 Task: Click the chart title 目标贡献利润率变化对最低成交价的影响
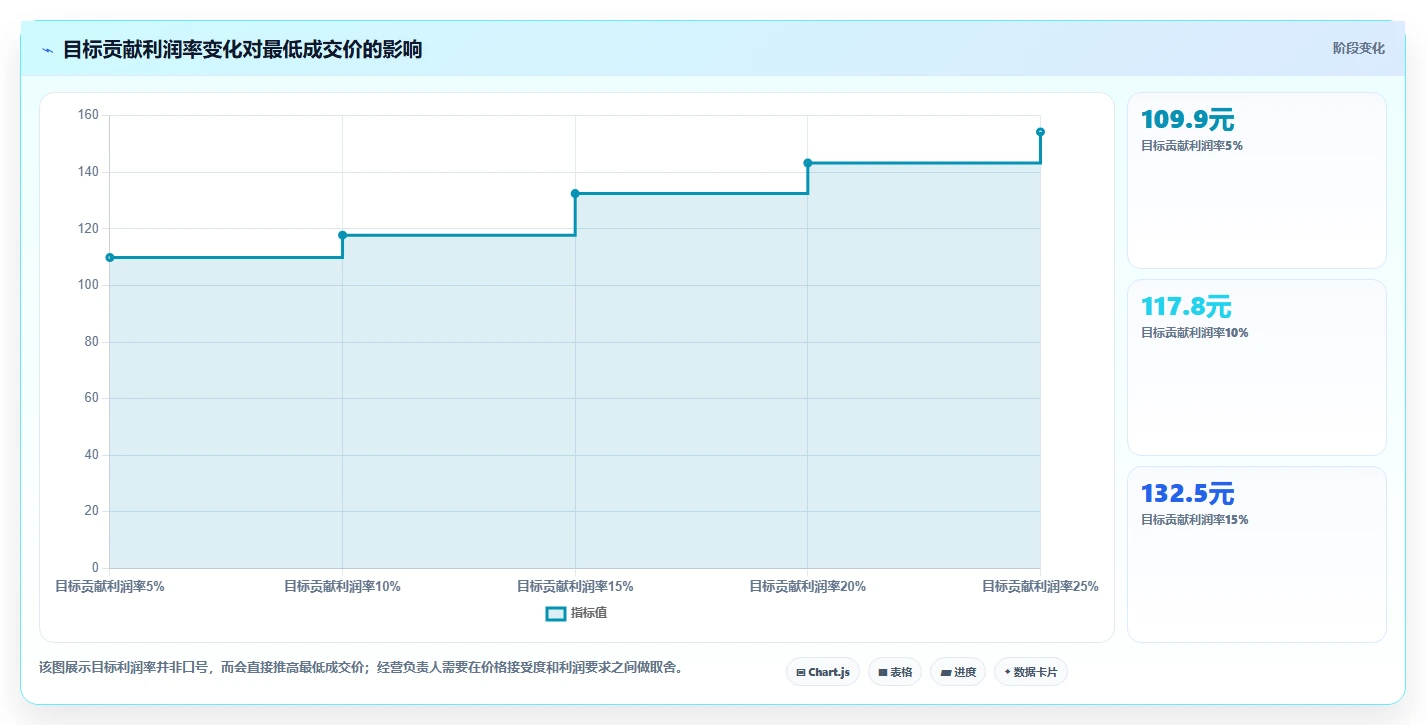coord(242,49)
